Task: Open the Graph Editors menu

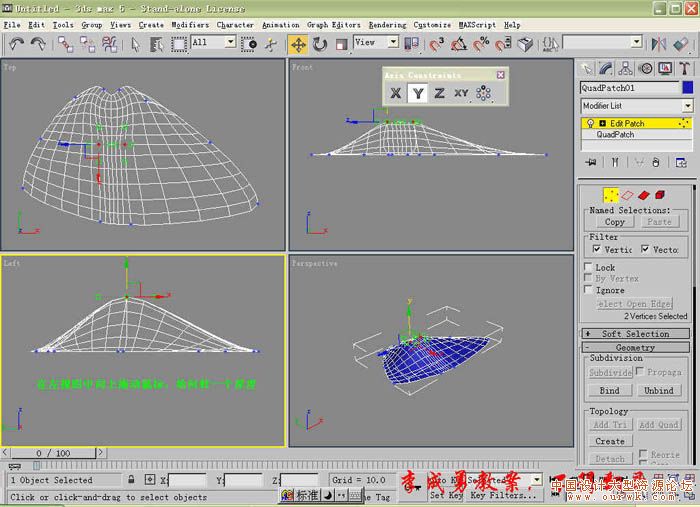Action: [x=333, y=25]
